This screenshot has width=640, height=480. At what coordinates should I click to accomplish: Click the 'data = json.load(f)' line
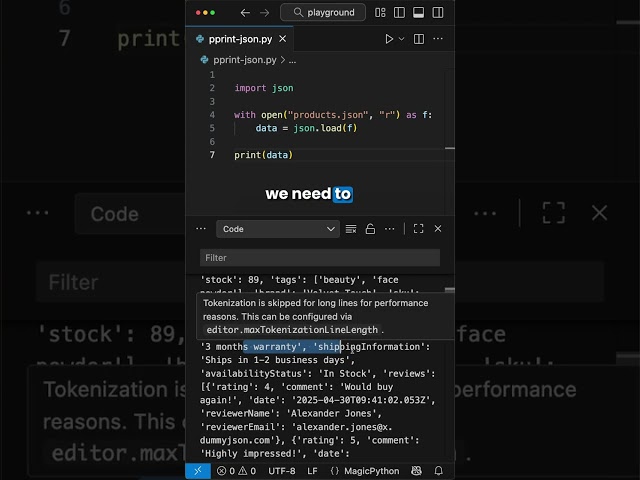(306, 128)
